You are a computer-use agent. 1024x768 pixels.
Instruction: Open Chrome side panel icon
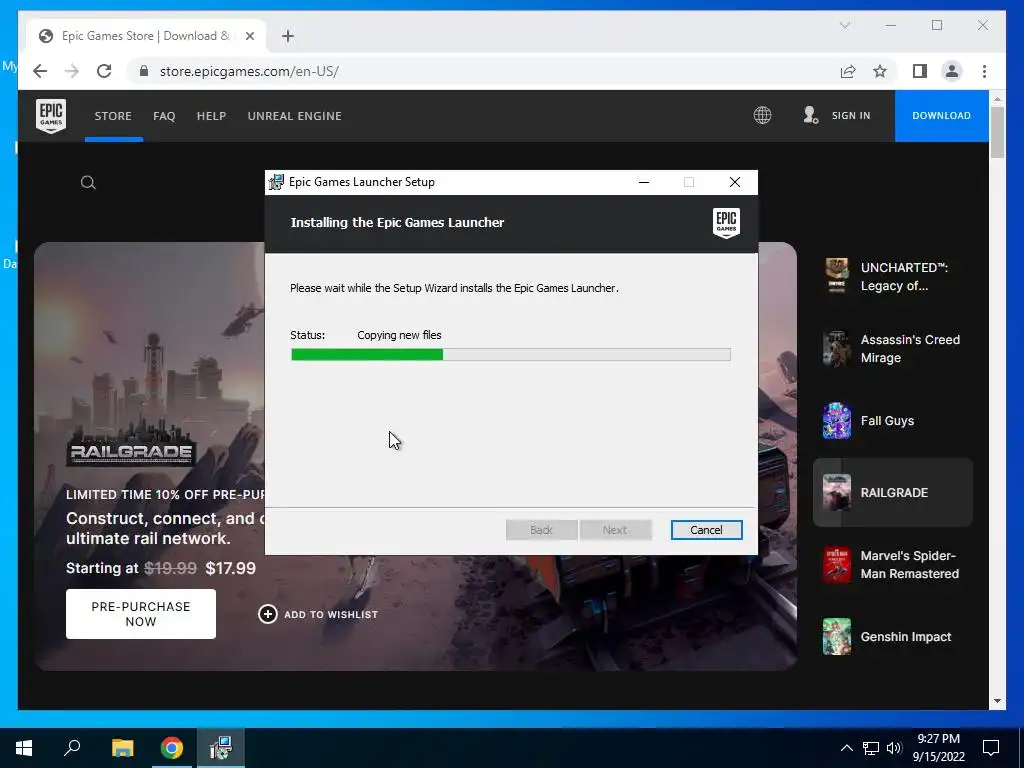click(x=920, y=71)
